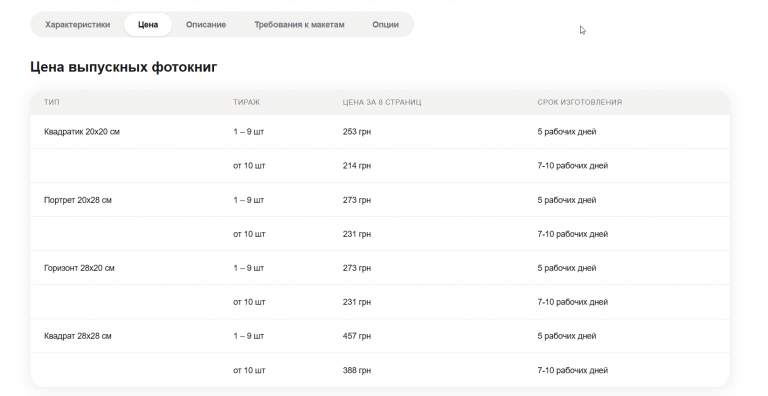The height and width of the screenshot is (396, 768).
Task: Click 273 грн in the Горизонт row
Action: pos(357,268)
